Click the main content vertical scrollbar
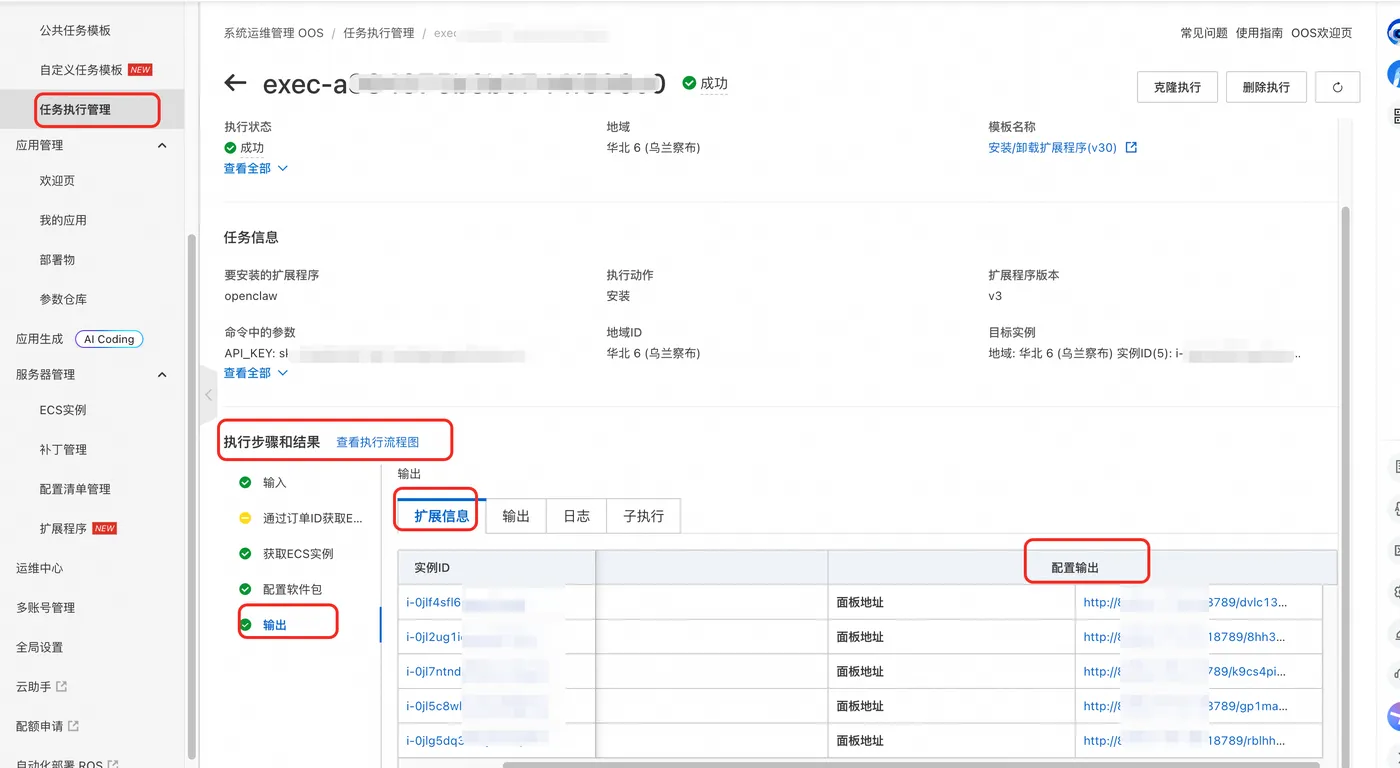 coord(1345,485)
